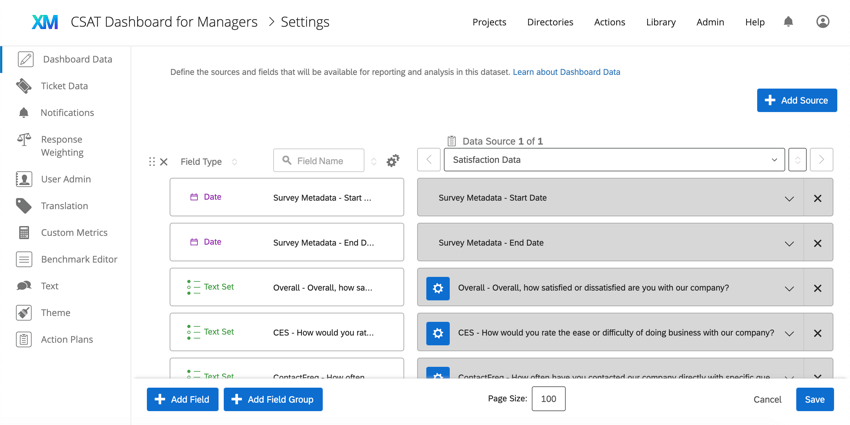The width and height of the screenshot is (850, 425).
Task: Open Learn about Dashboard Data link
Action: point(566,72)
